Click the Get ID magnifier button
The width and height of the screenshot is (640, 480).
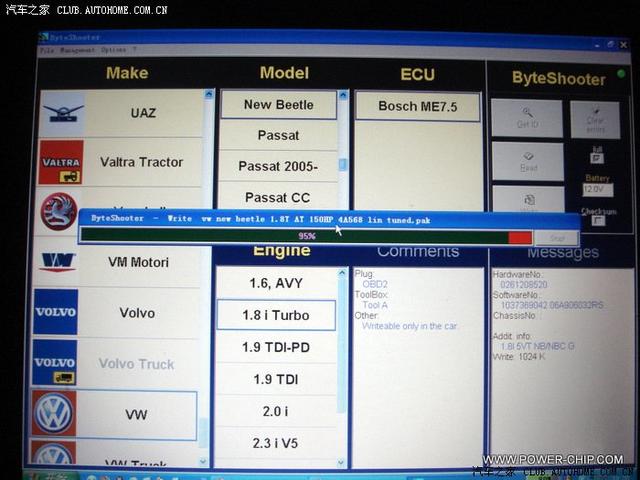[527, 118]
